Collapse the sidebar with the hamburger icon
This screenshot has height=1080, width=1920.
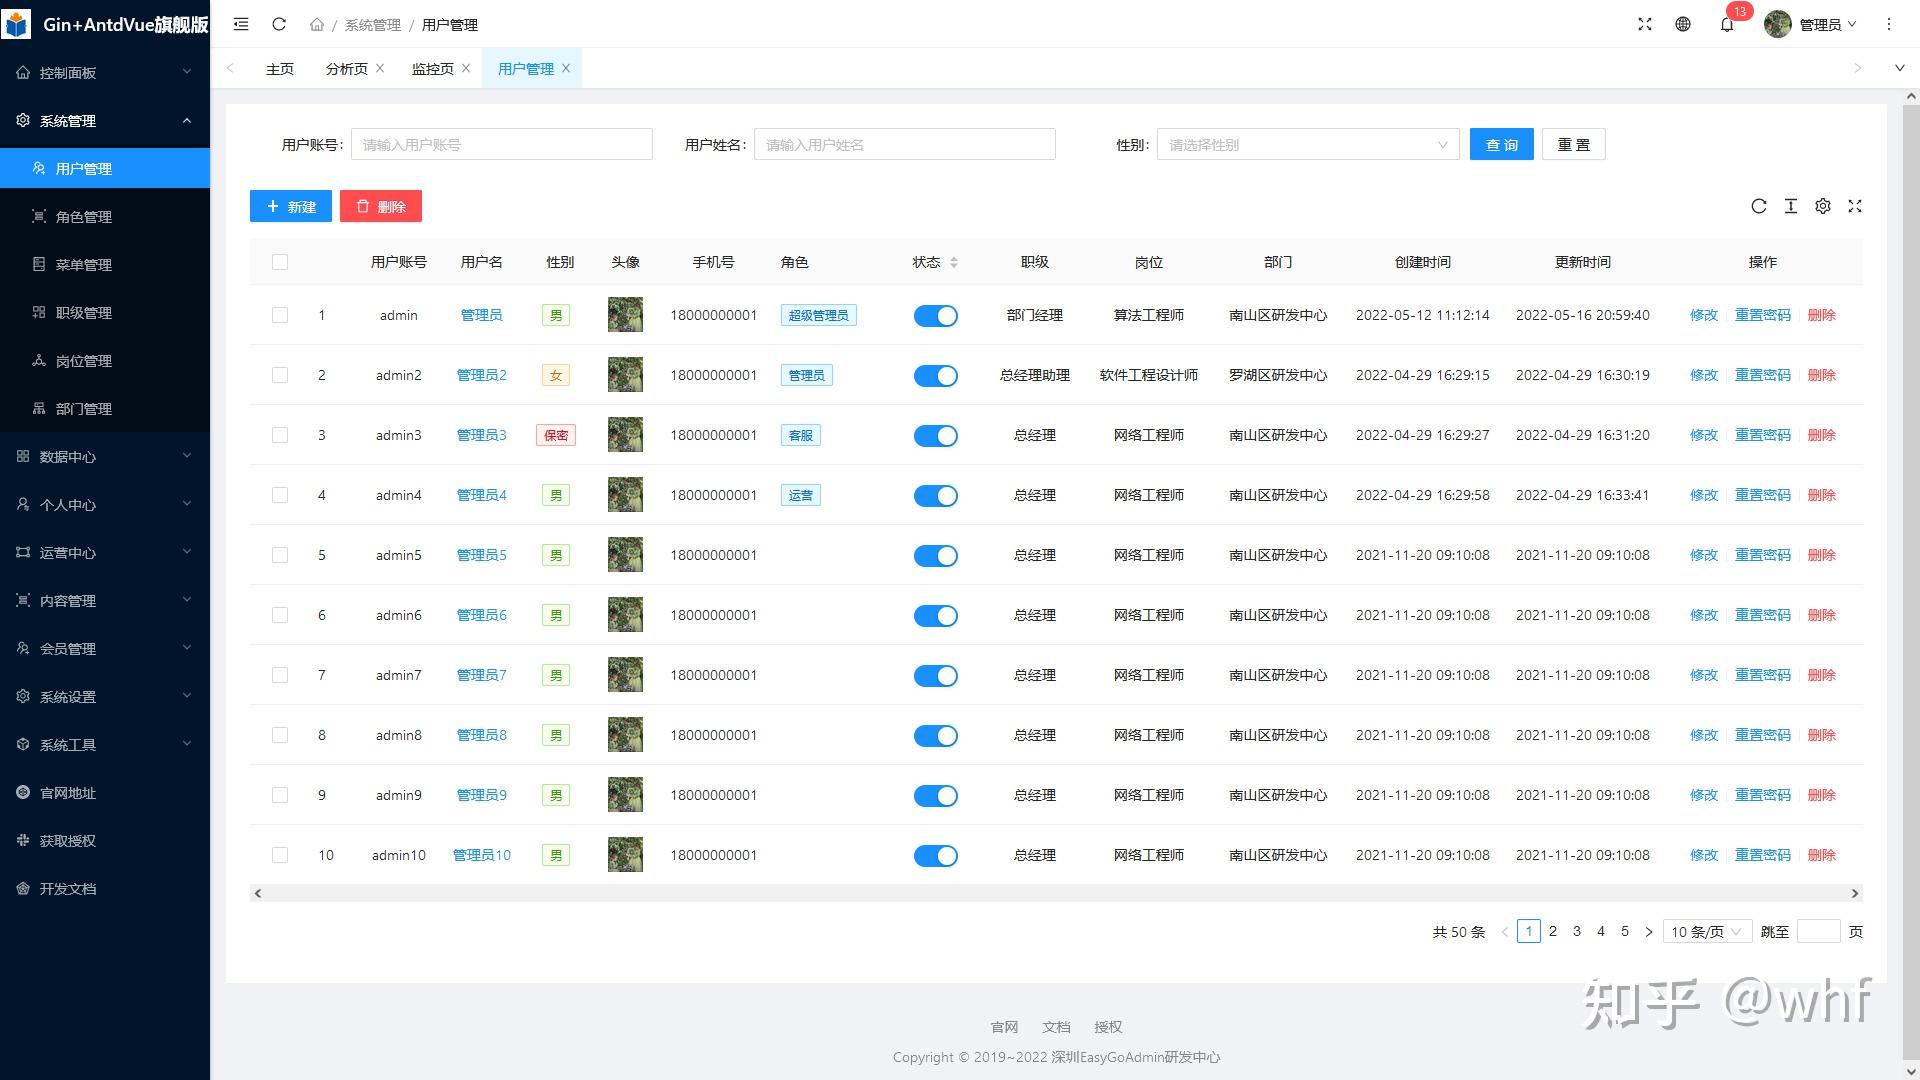(x=240, y=24)
